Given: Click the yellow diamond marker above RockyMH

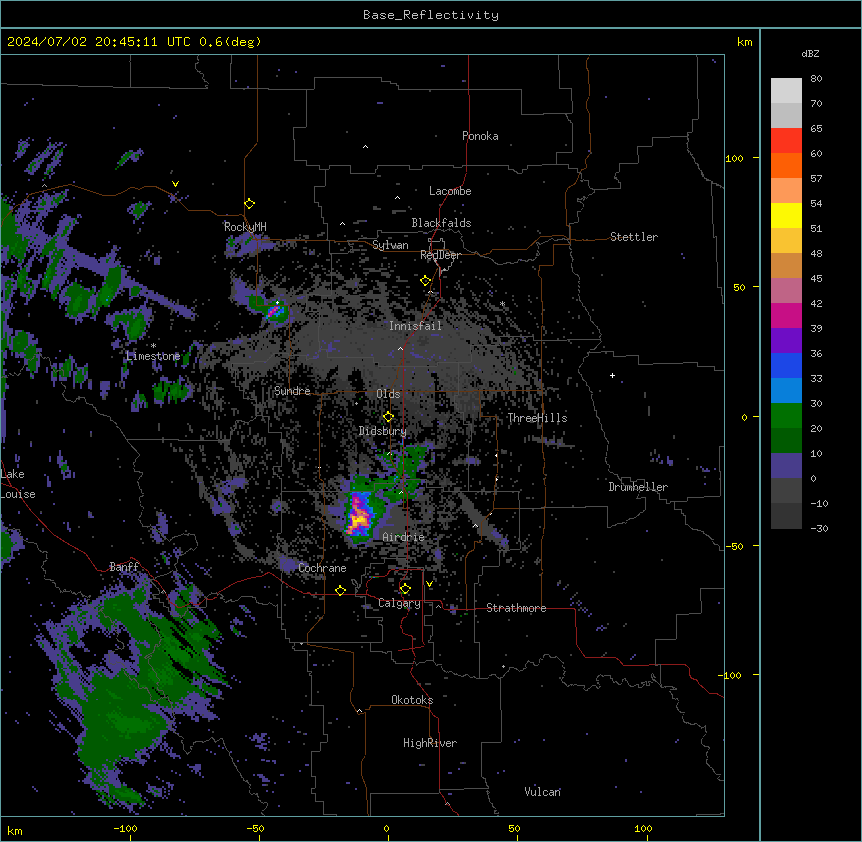Looking at the screenshot, I should (x=250, y=204).
